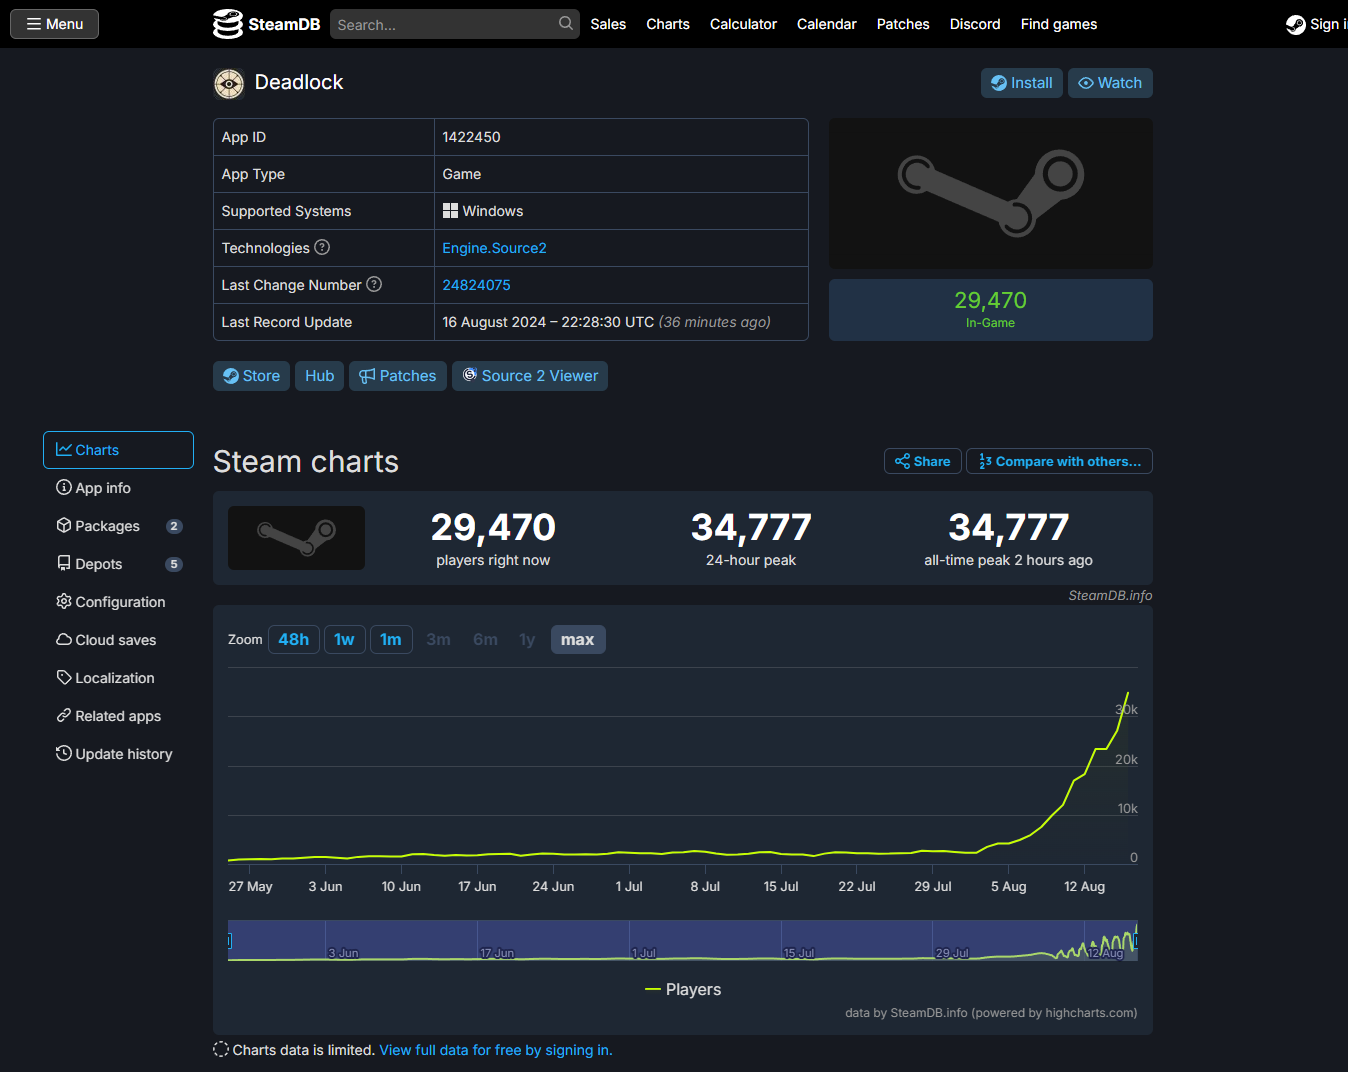Open Find games navigation link
The image size is (1348, 1072).
coord(1059,24)
